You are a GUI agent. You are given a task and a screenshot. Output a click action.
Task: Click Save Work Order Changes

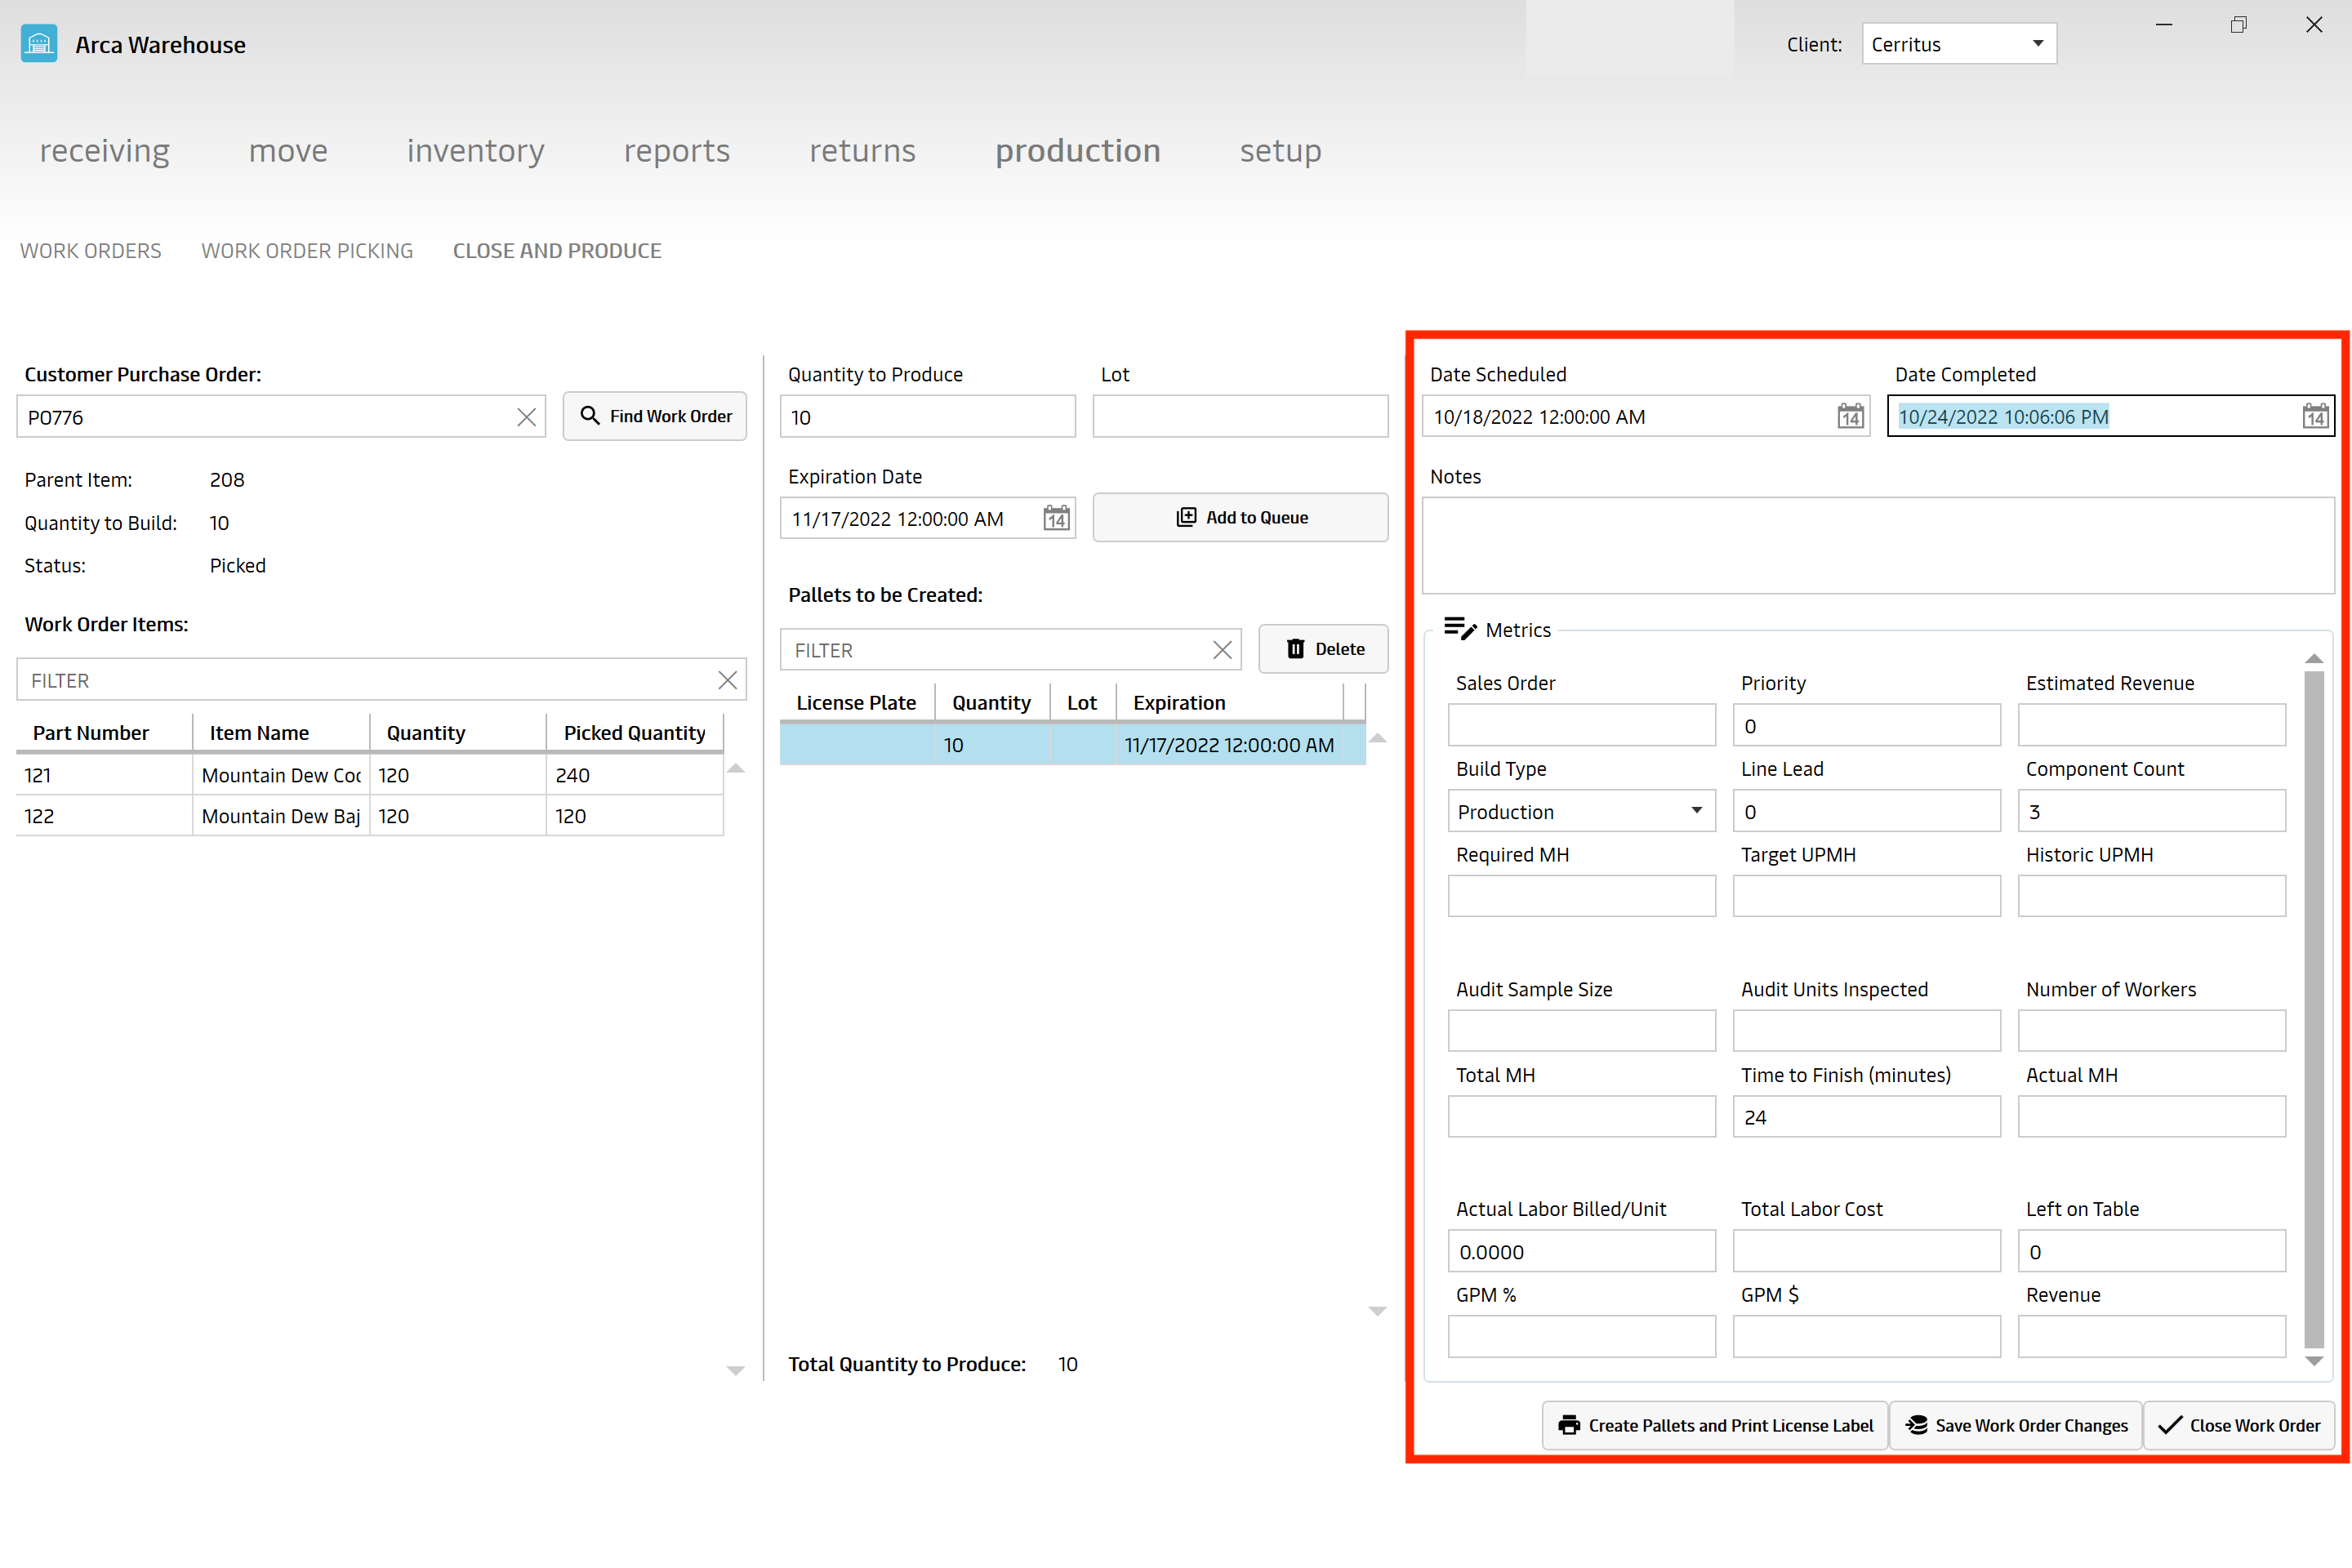point(2016,1425)
